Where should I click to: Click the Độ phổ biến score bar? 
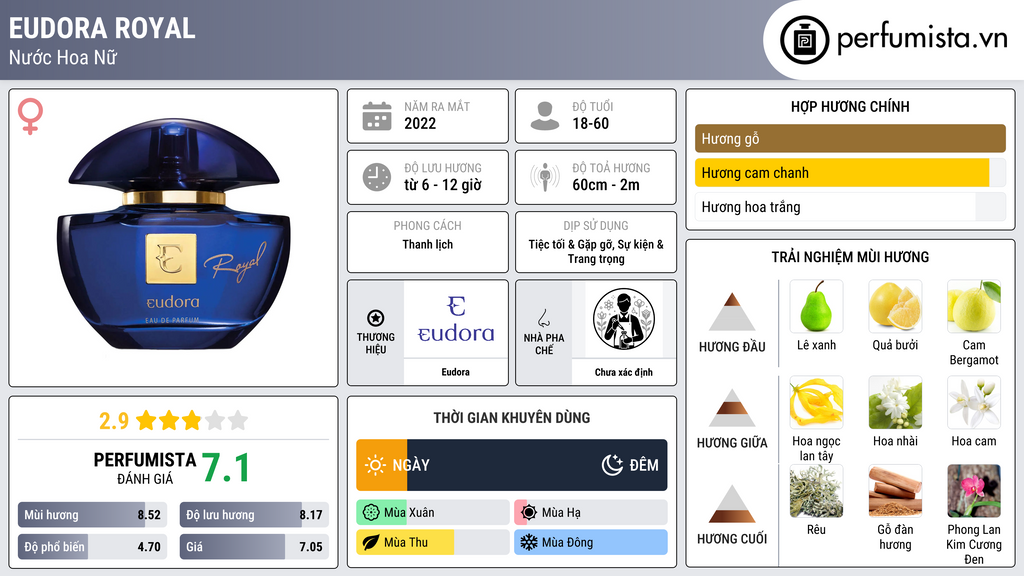[x=92, y=547]
